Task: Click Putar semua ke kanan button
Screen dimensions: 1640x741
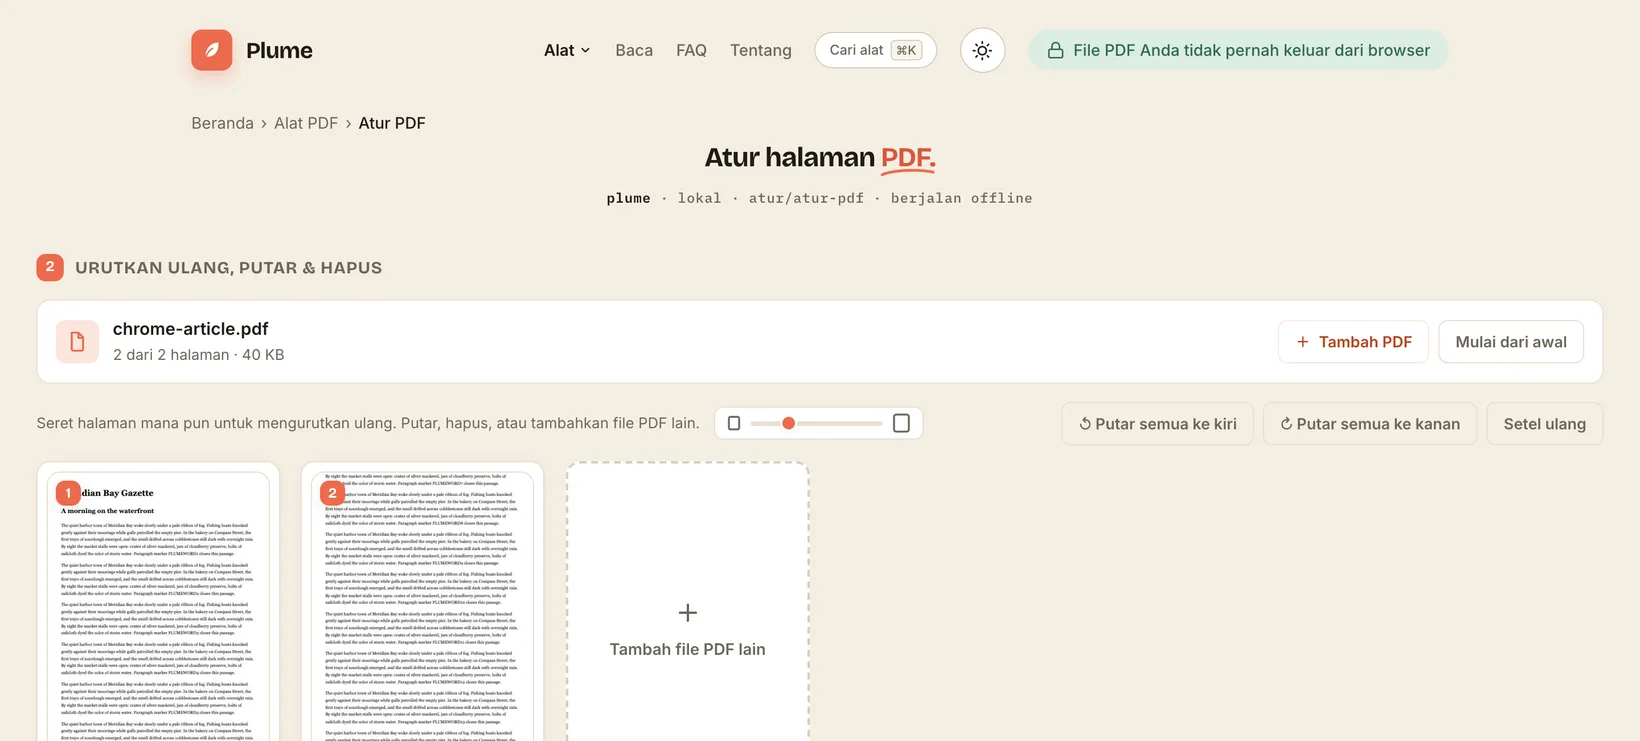Action: [x=1370, y=424]
